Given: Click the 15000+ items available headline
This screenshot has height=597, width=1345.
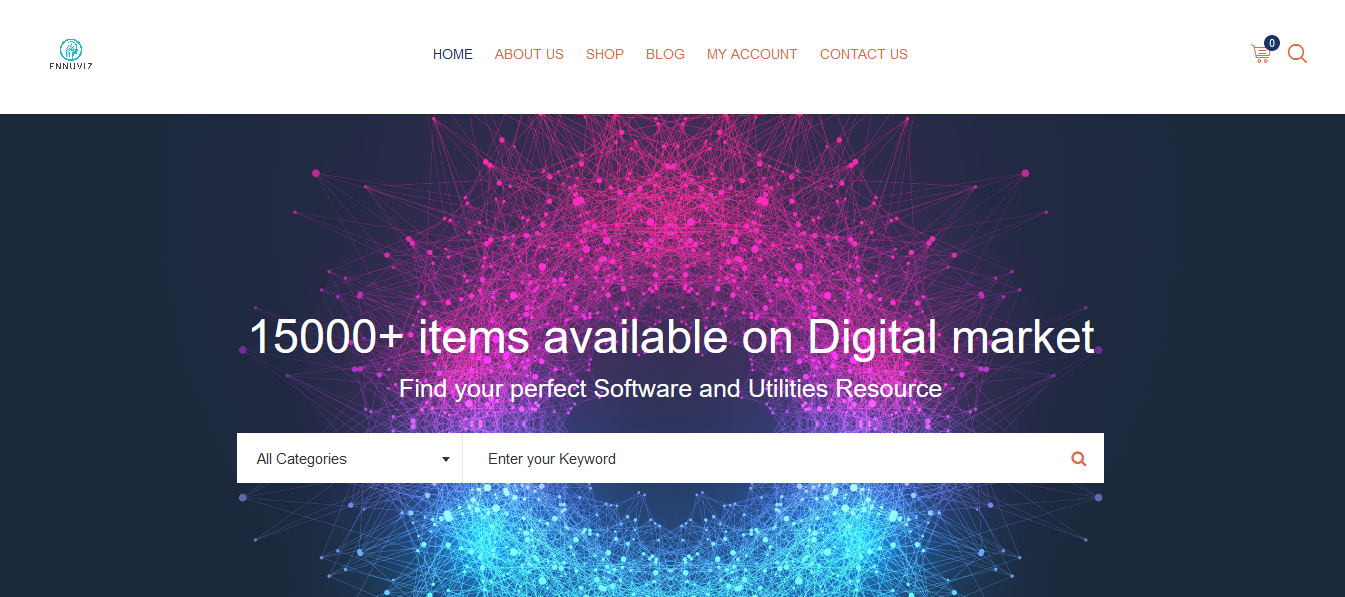Looking at the screenshot, I should click(671, 337).
